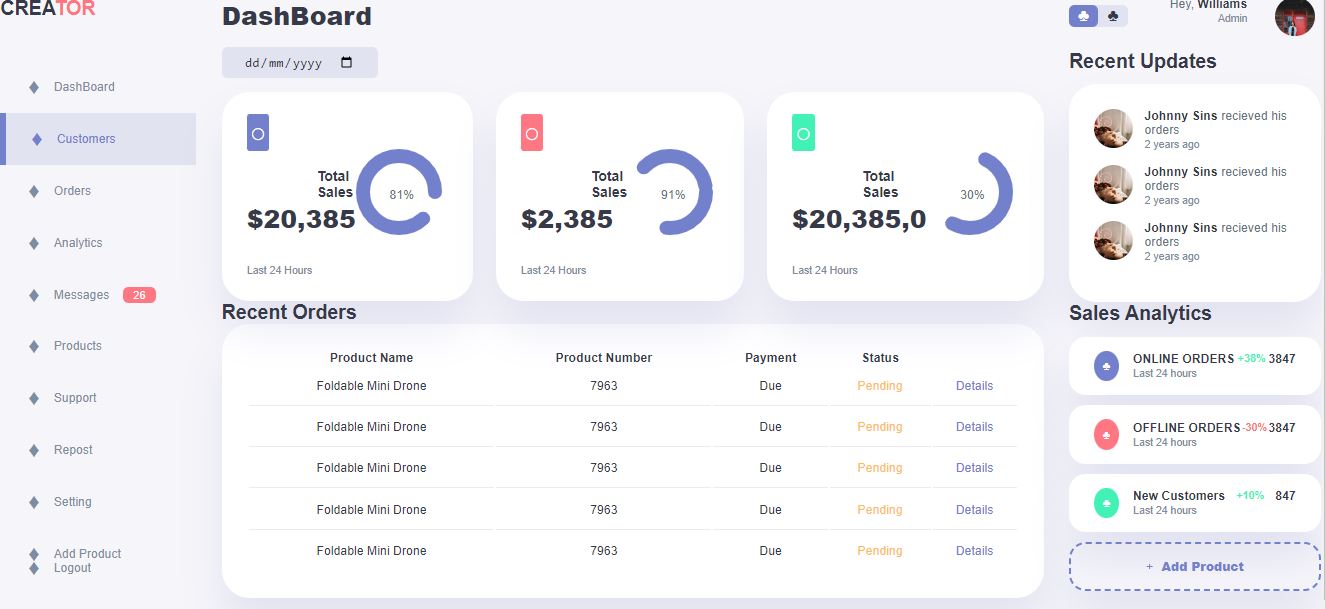Click the 81% donut progress chart

tap(399, 193)
